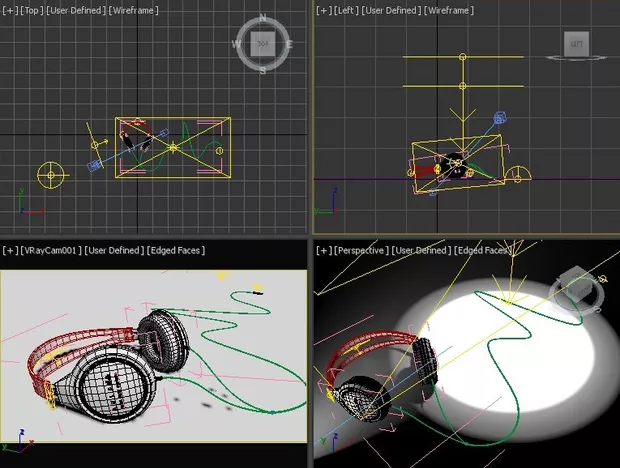620x468 pixels.
Task: Select the yellow dome light in Left viewport
Action: pyautogui.click(x=518, y=175)
